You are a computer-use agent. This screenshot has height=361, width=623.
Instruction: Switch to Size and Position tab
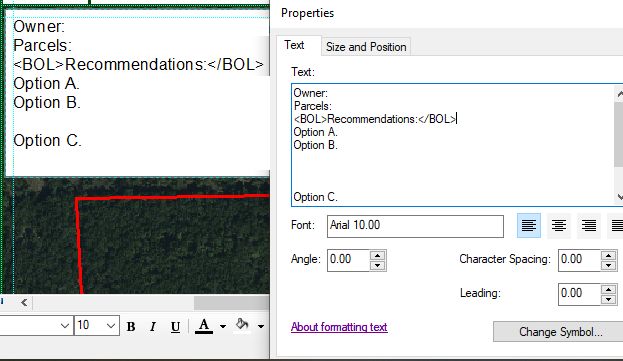pyautogui.click(x=366, y=47)
